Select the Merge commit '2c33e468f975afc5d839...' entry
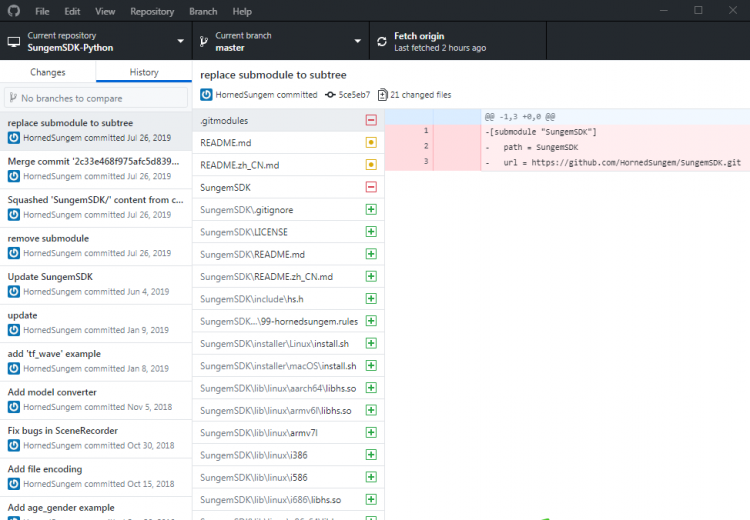The image size is (750, 520). (96, 169)
